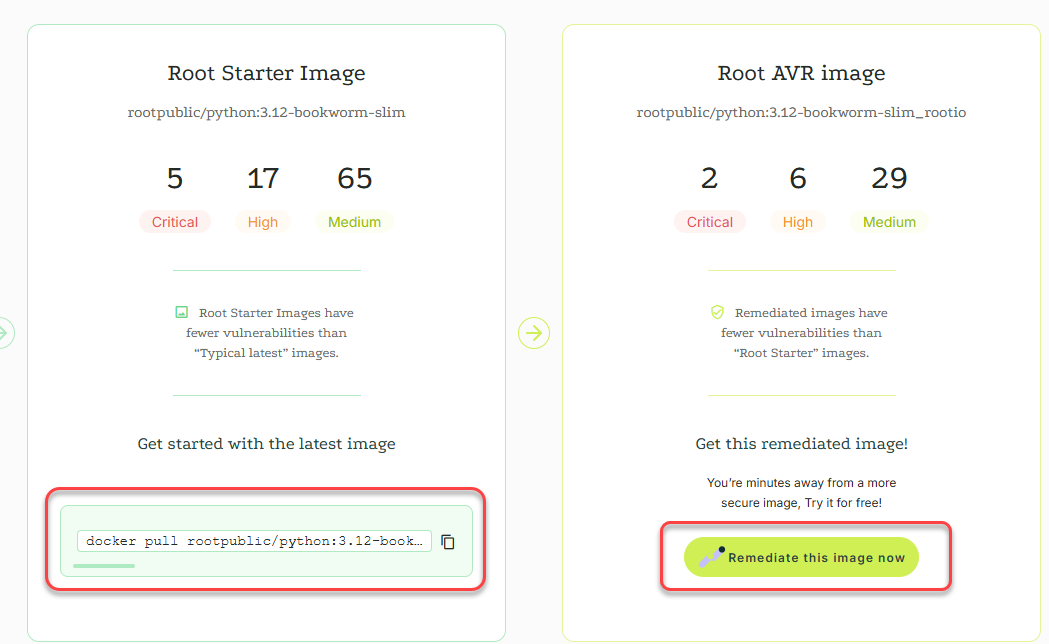The width and height of the screenshot is (1049, 644).
Task: Click You're minutes away from a more secure image text
Action: point(801,493)
